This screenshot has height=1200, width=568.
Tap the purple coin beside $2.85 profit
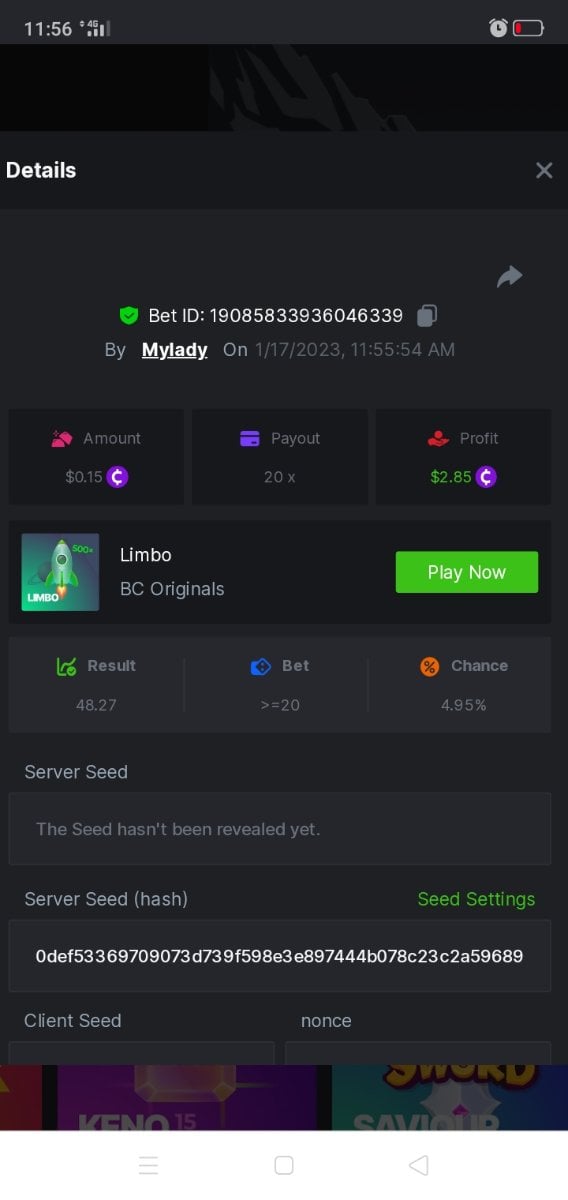(486, 477)
